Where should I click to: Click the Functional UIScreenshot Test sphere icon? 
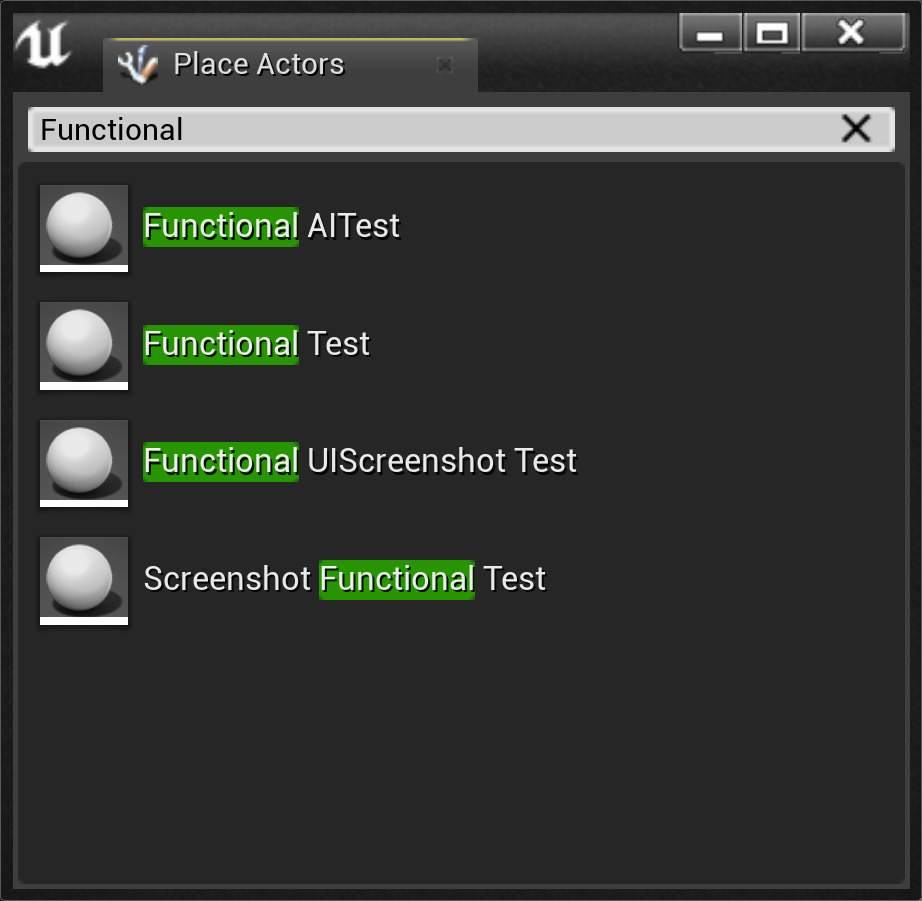84,462
